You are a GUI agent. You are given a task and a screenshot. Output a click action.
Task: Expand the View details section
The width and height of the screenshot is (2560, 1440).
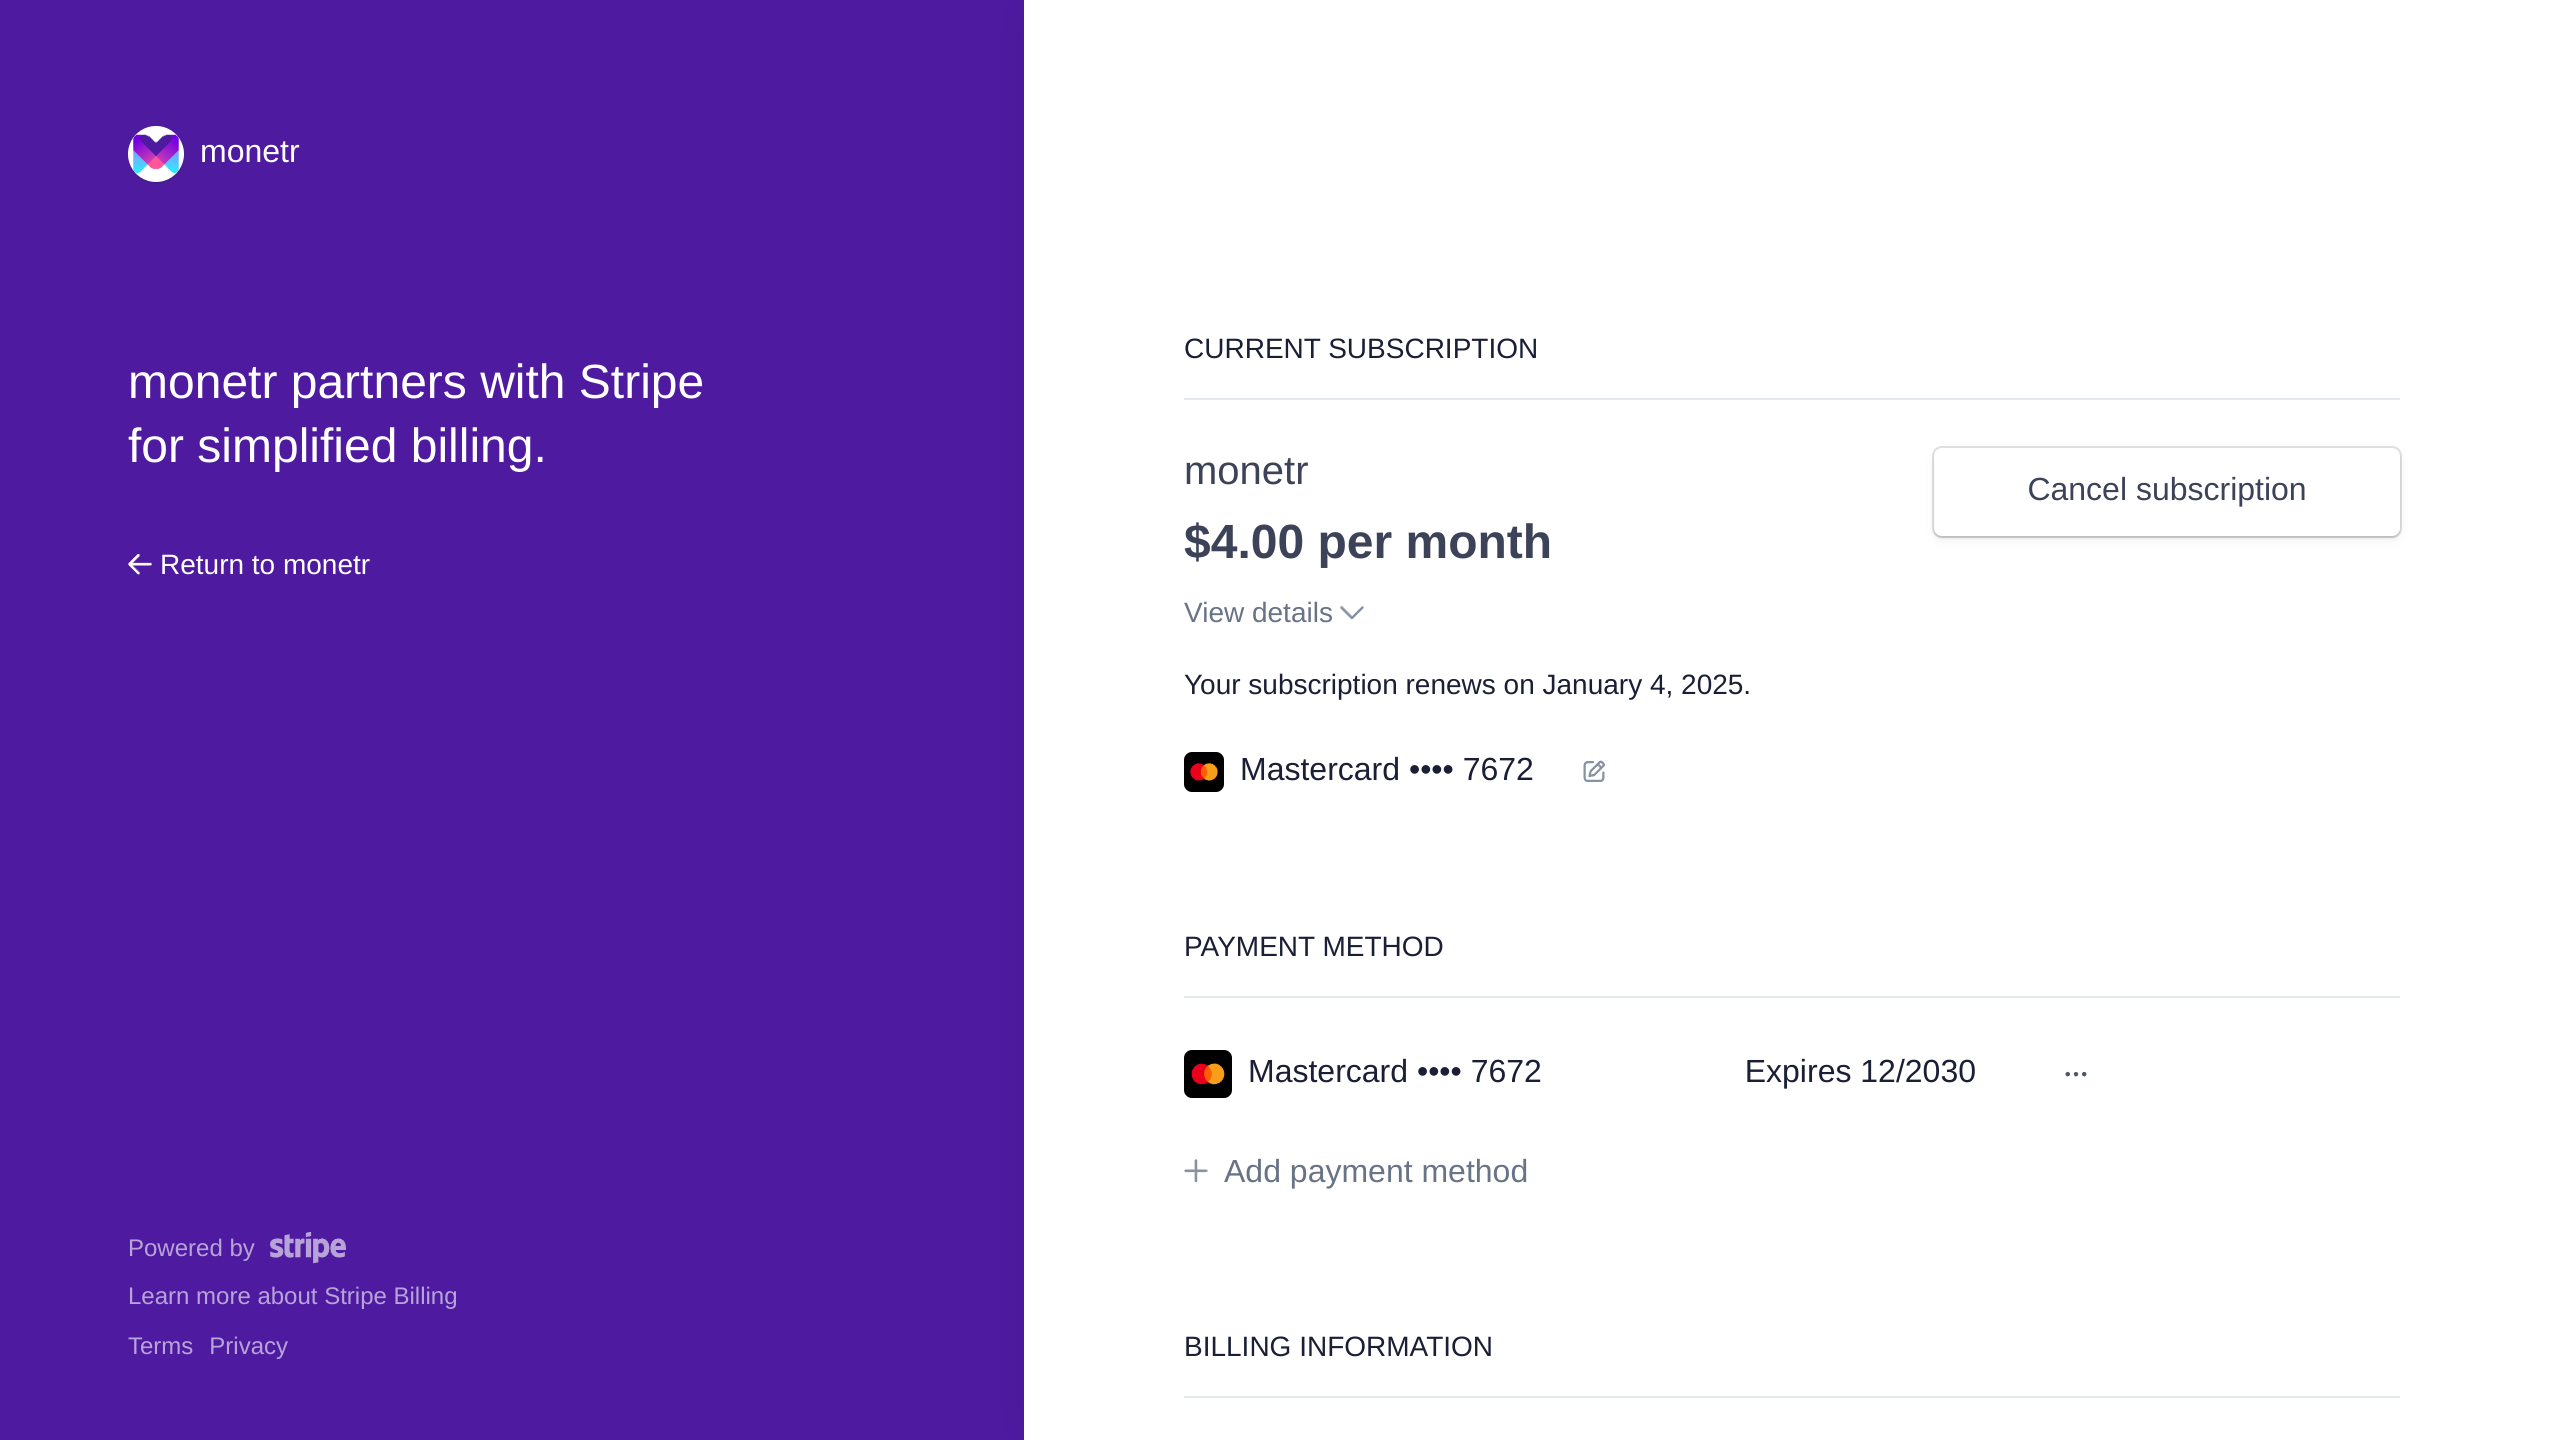pyautogui.click(x=1271, y=614)
